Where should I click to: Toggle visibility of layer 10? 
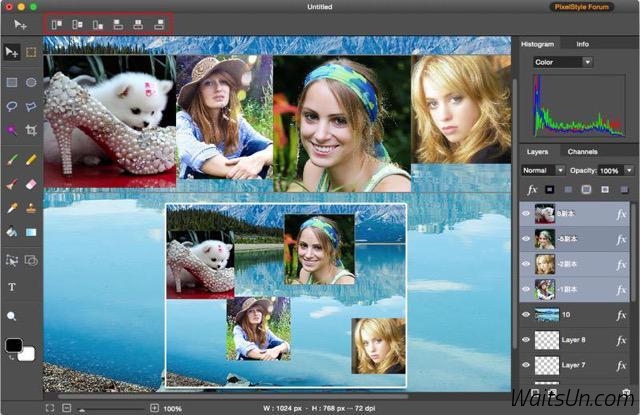pos(526,315)
